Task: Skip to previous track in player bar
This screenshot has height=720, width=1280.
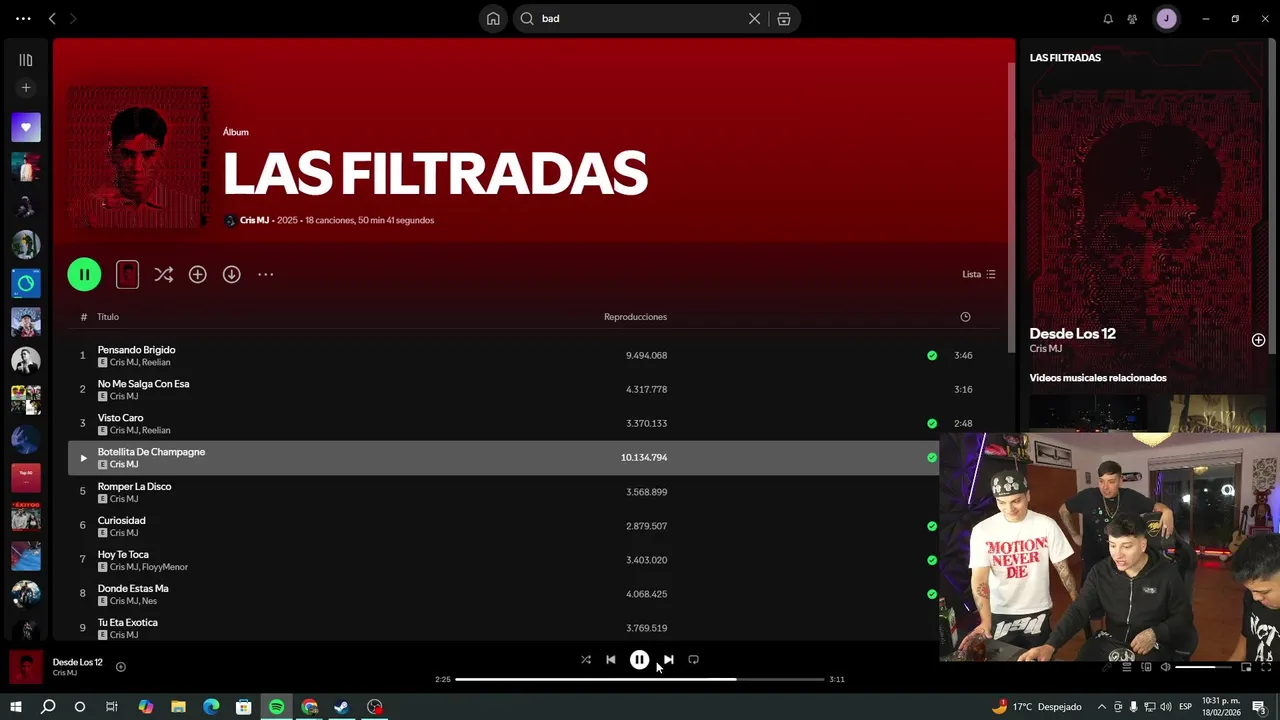Action: coord(611,660)
